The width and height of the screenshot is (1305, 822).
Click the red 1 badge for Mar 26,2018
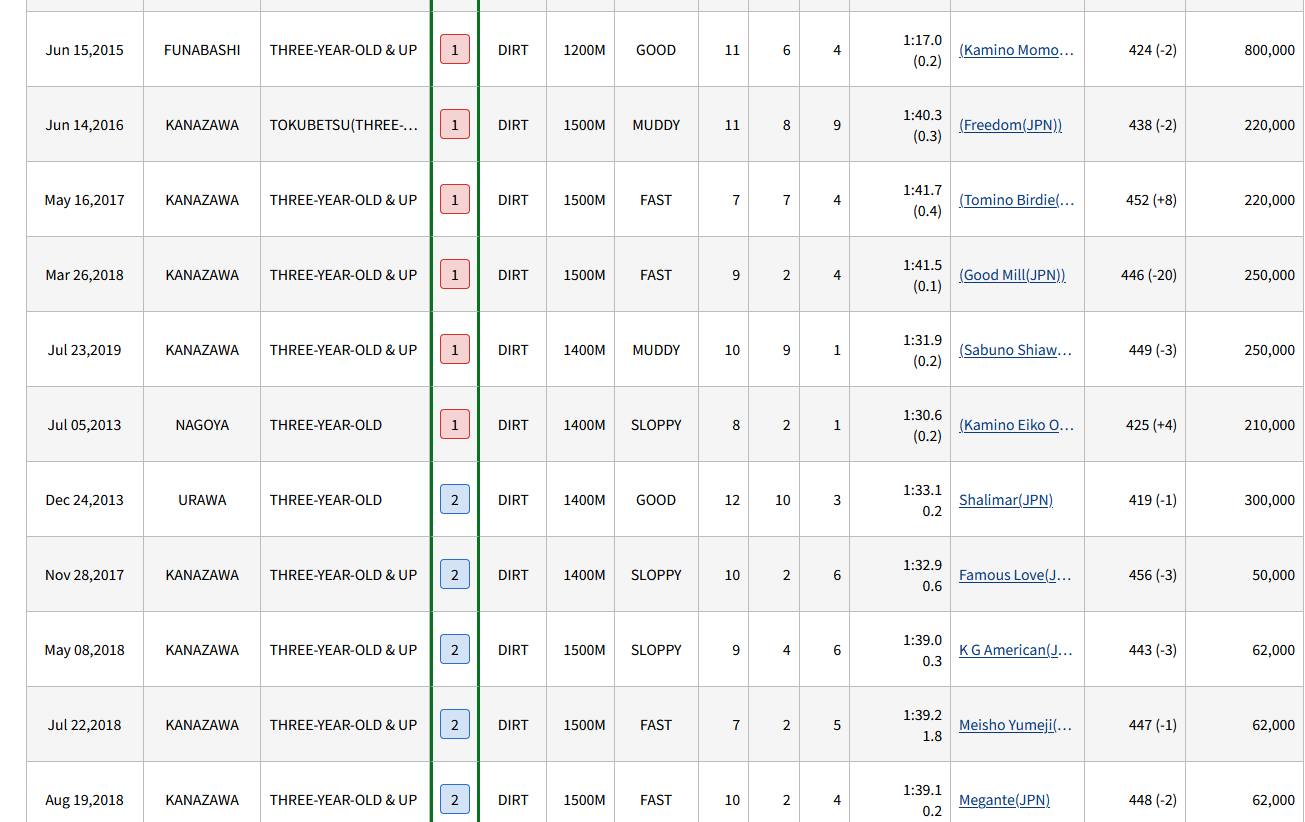[x=455, y=275]
